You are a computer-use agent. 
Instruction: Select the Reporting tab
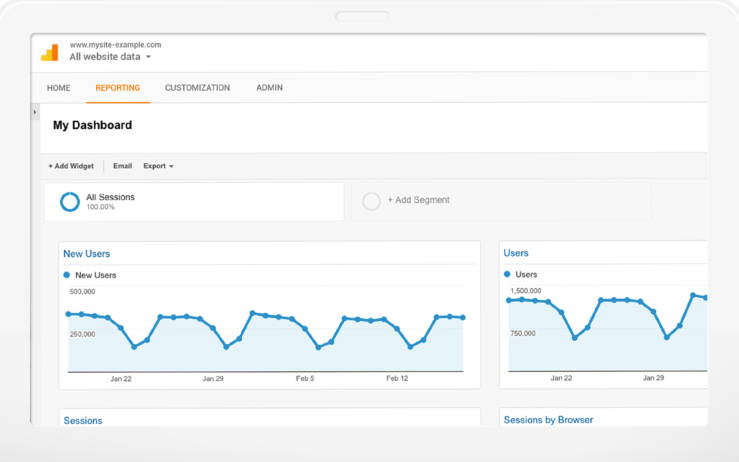coord(118,88)
